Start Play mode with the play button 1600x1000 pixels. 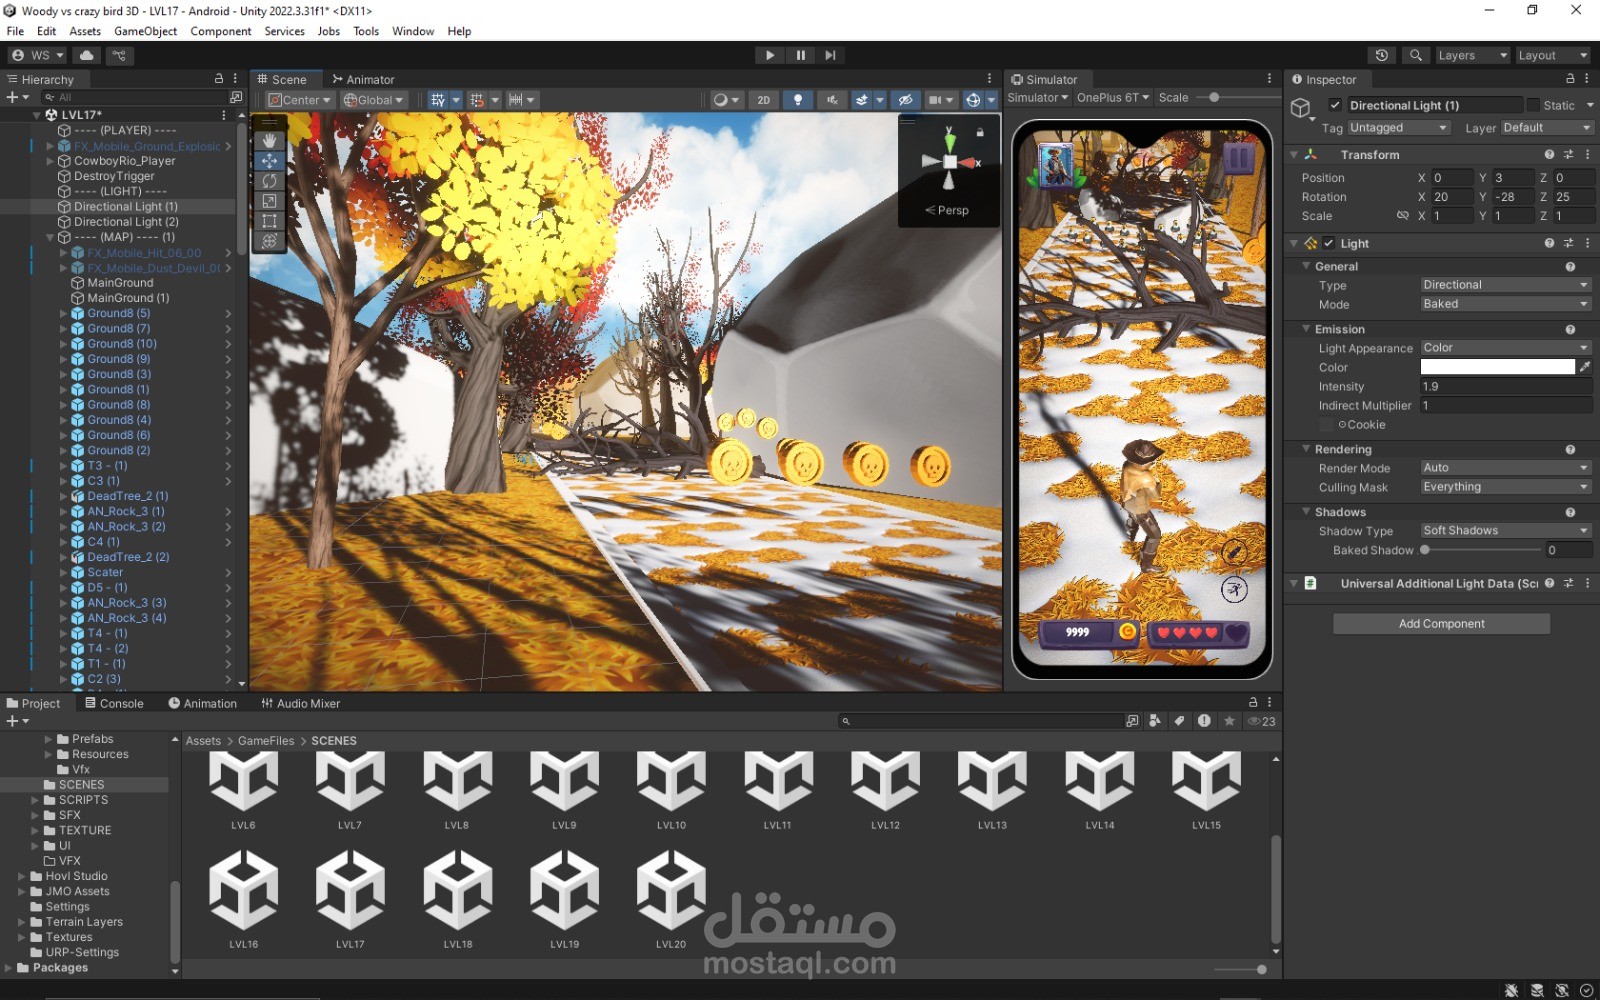click(x=769, y=55)
